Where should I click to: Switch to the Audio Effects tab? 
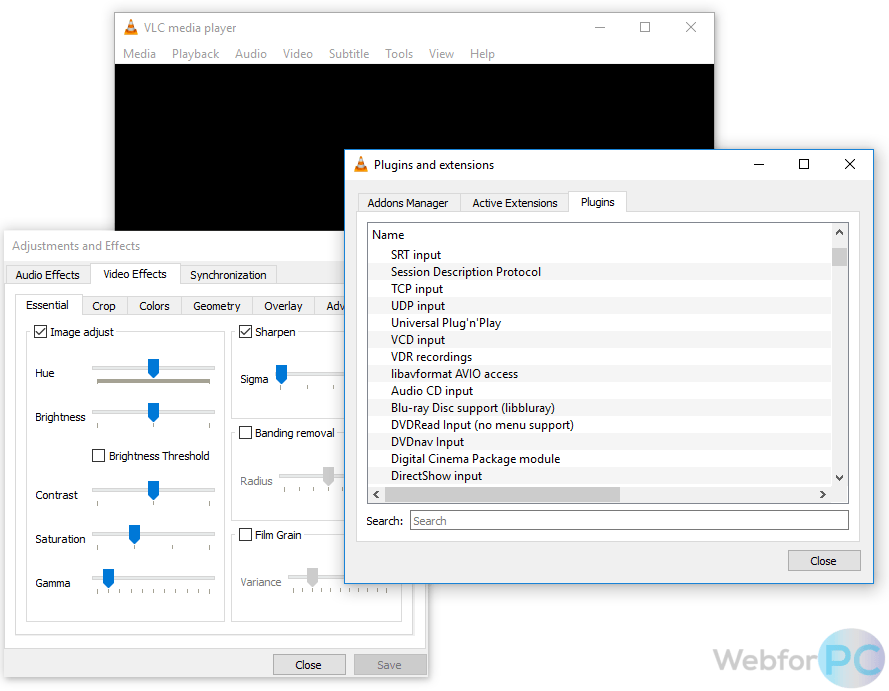click(x=47, y=274)
